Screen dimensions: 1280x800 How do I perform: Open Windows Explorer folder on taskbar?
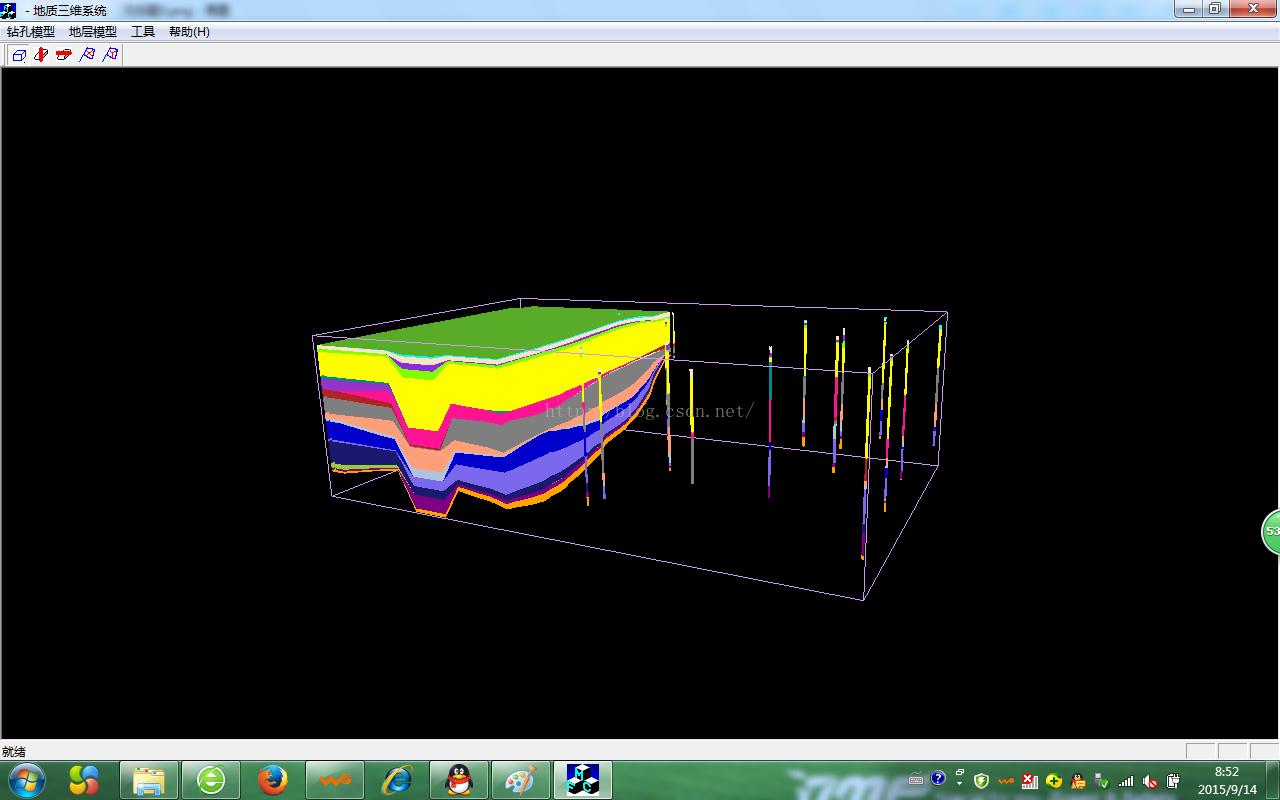pos(149,780)
